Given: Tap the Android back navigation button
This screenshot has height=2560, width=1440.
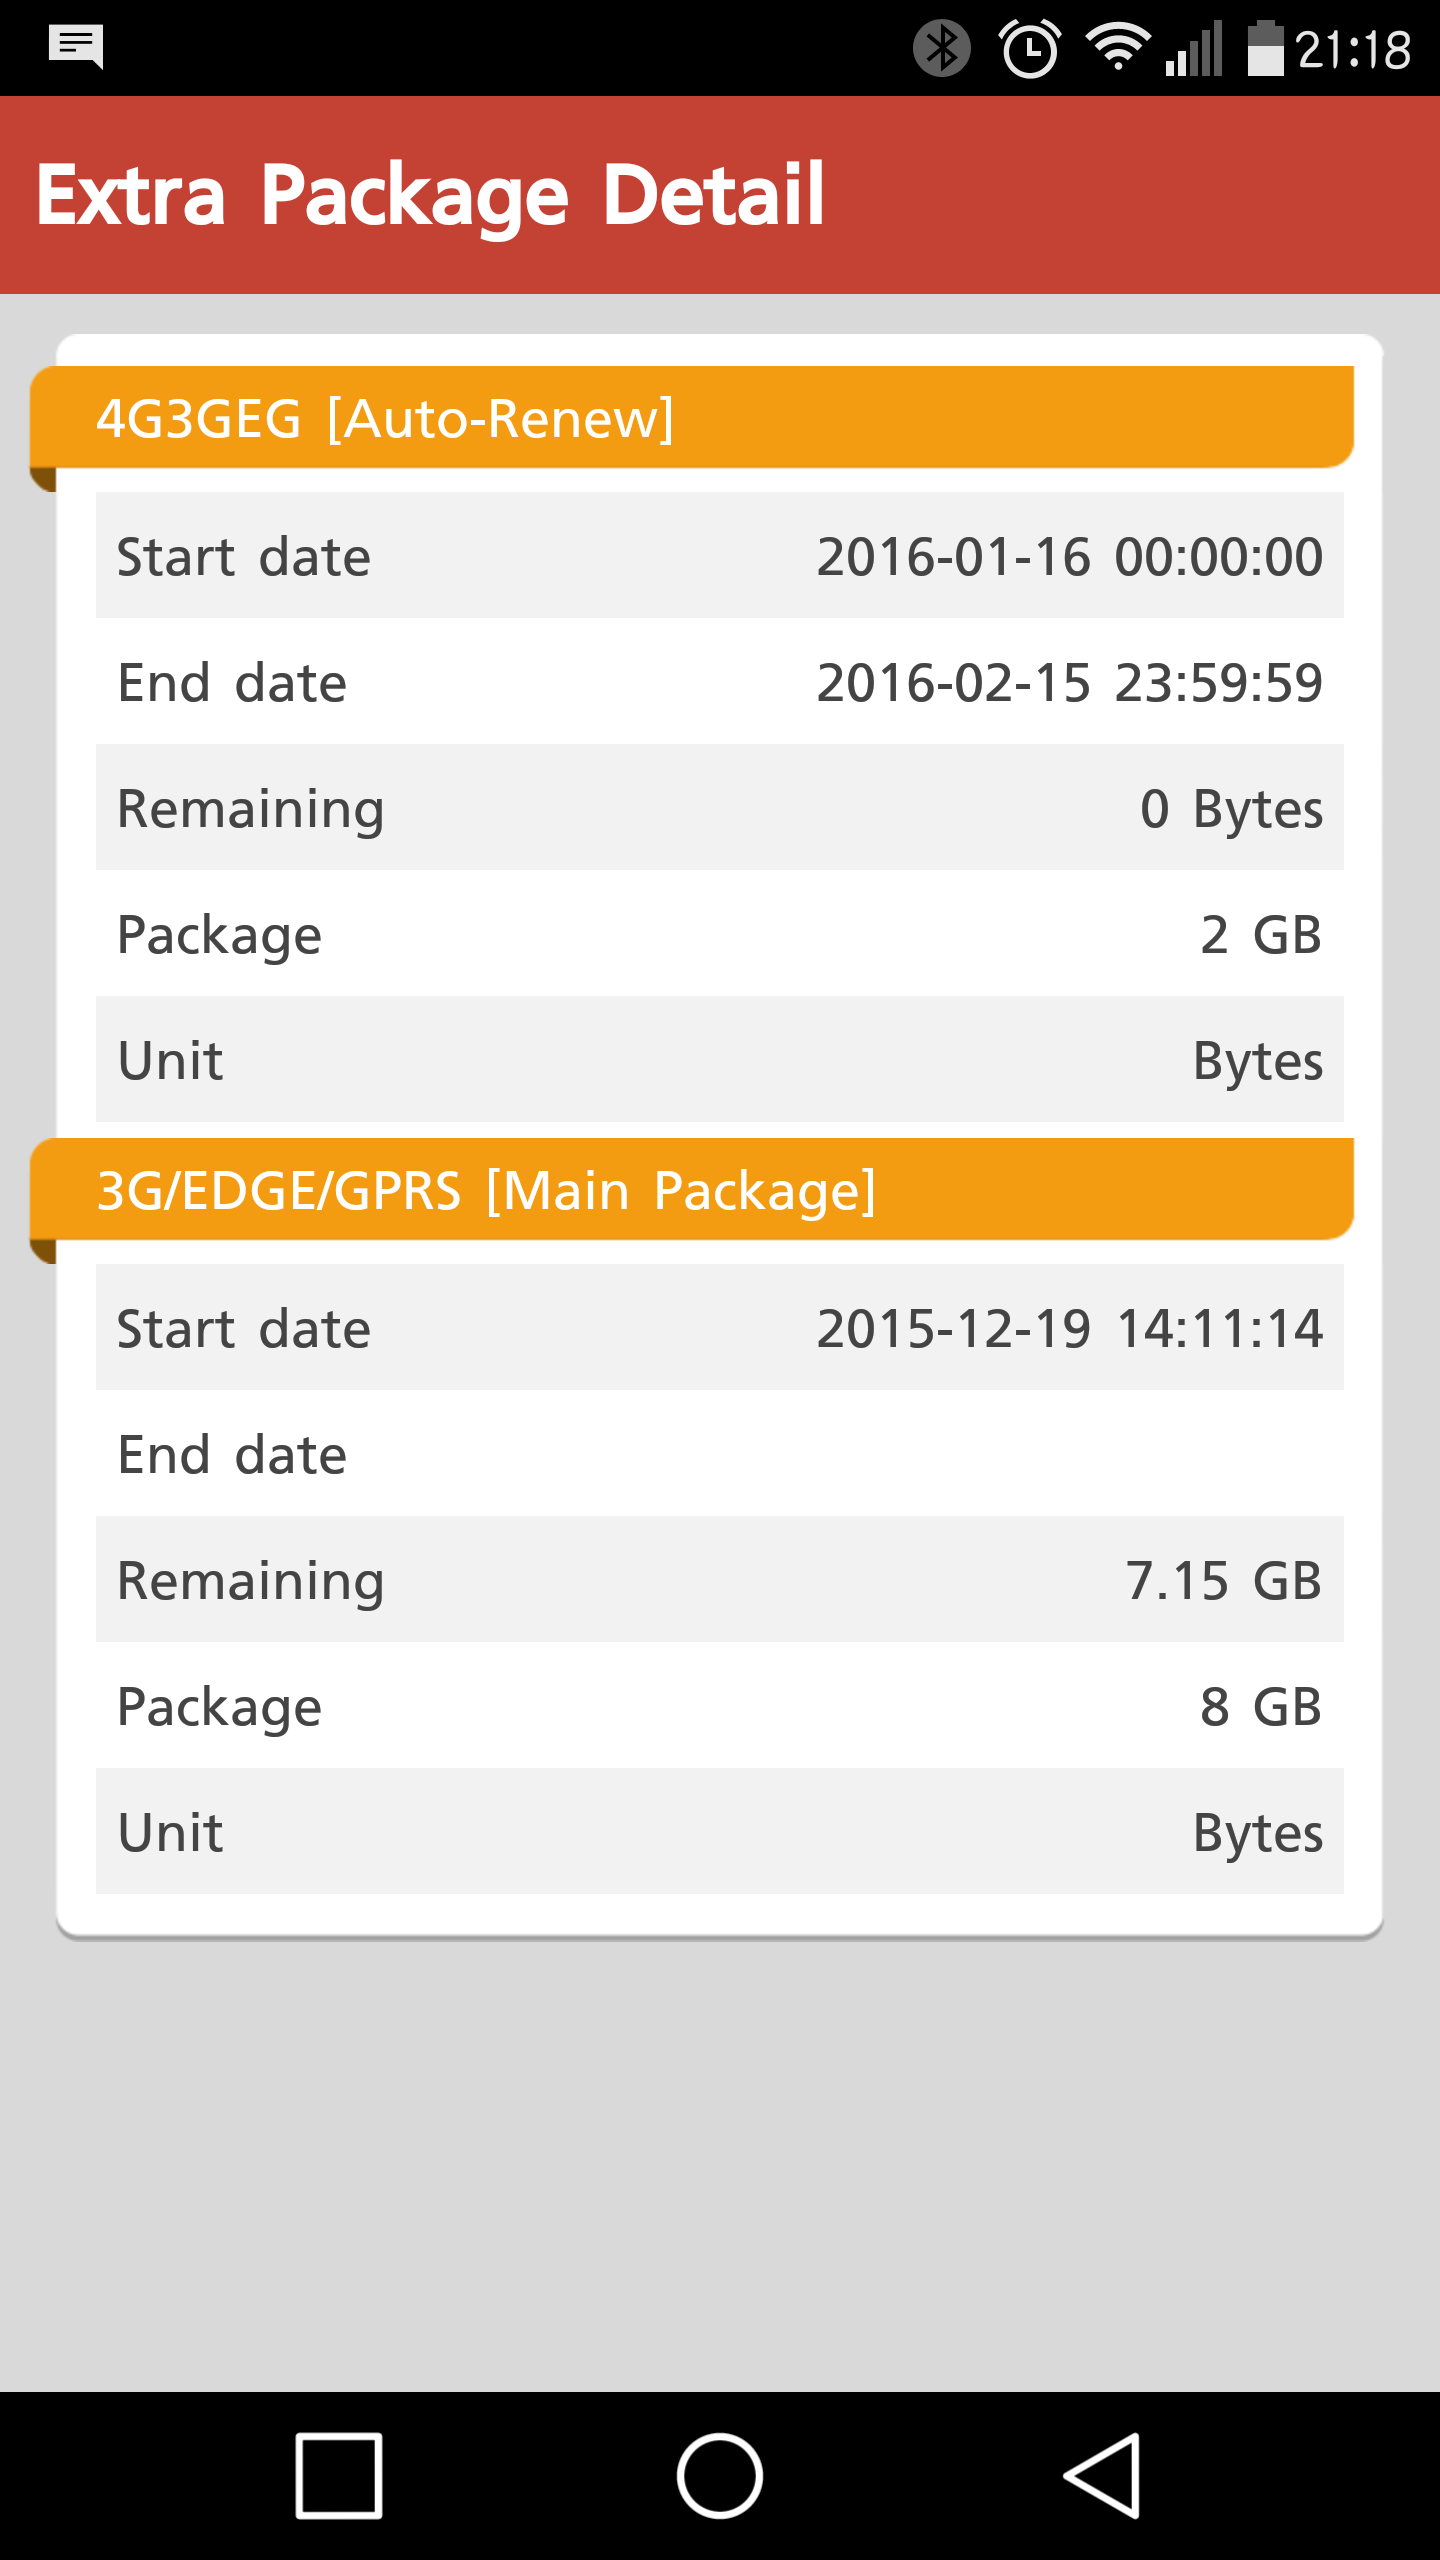Looking at the screenshot, I should coord(1102,2475).
